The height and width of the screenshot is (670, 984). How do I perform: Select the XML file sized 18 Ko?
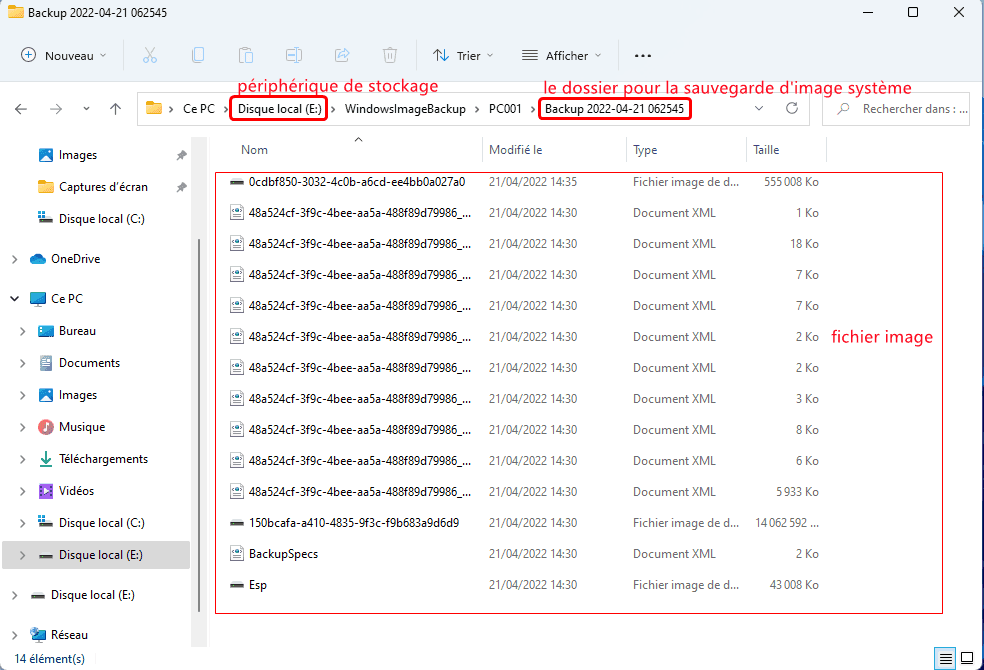(x=524, y=244)
